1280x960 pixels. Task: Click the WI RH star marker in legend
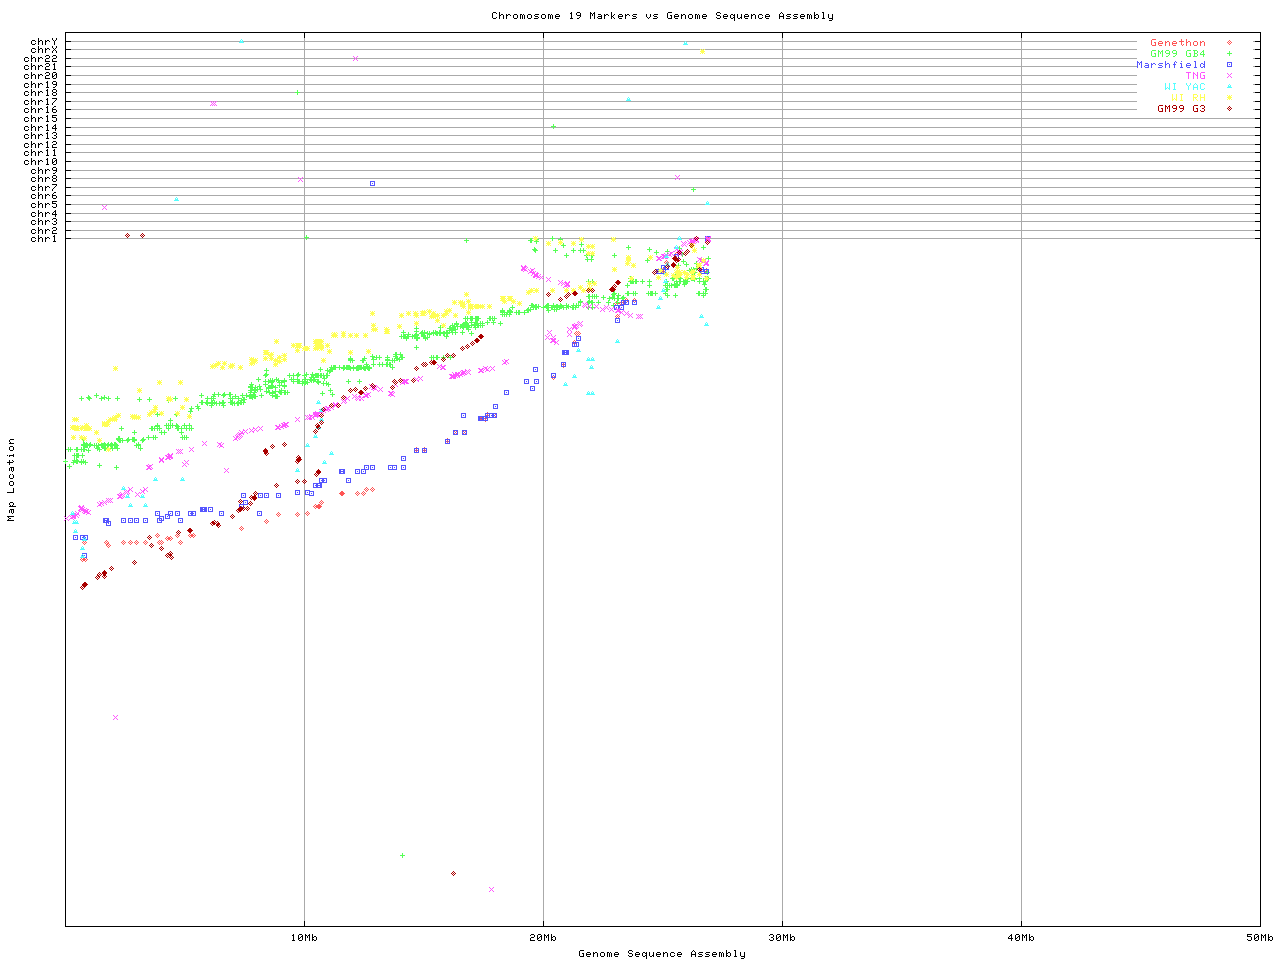coord(1229,98)
